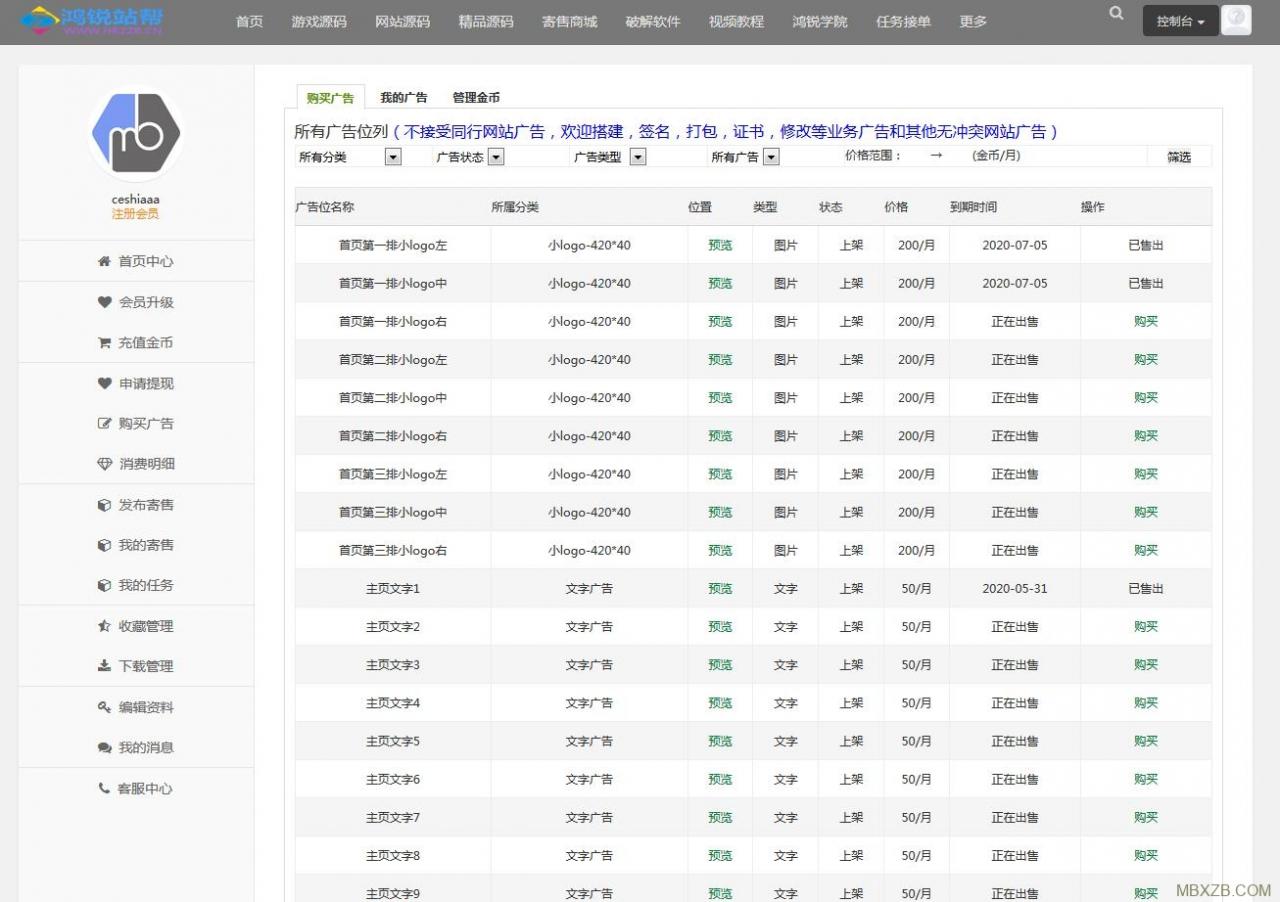Open 寄售商城 in top navigation

point(569,21)
